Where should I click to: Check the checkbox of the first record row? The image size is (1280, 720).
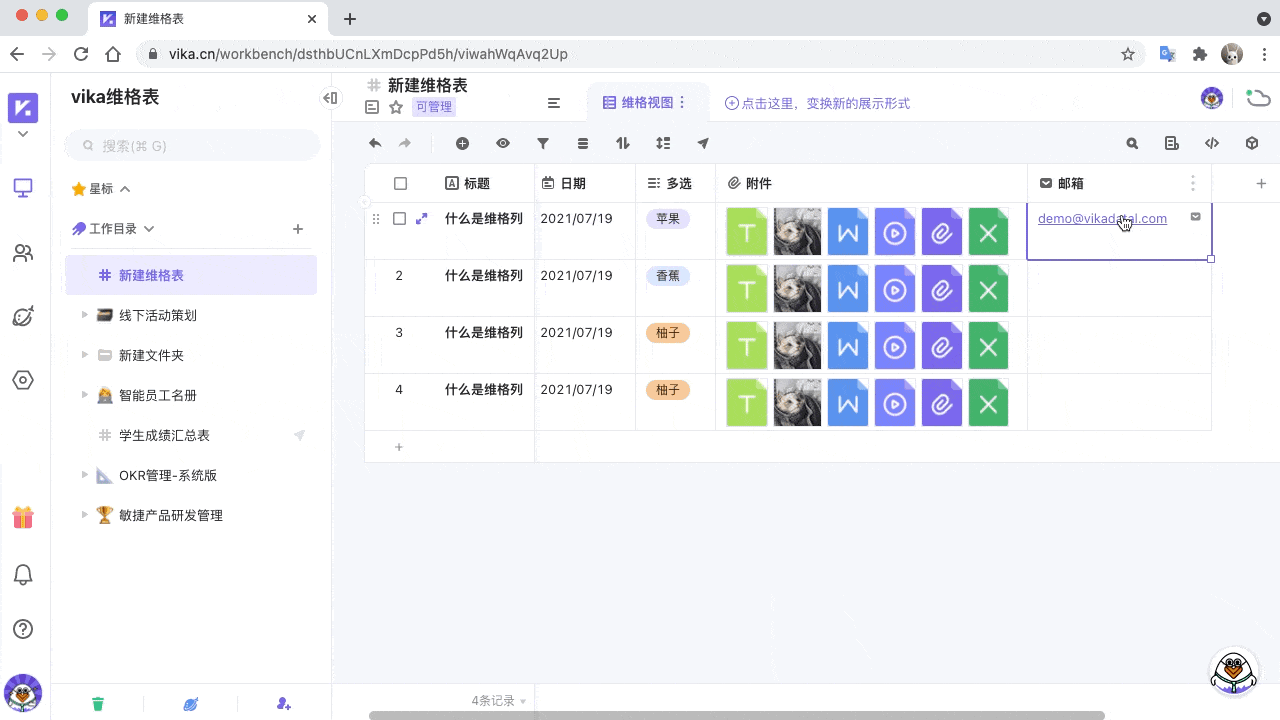click(x=400, y=218)
